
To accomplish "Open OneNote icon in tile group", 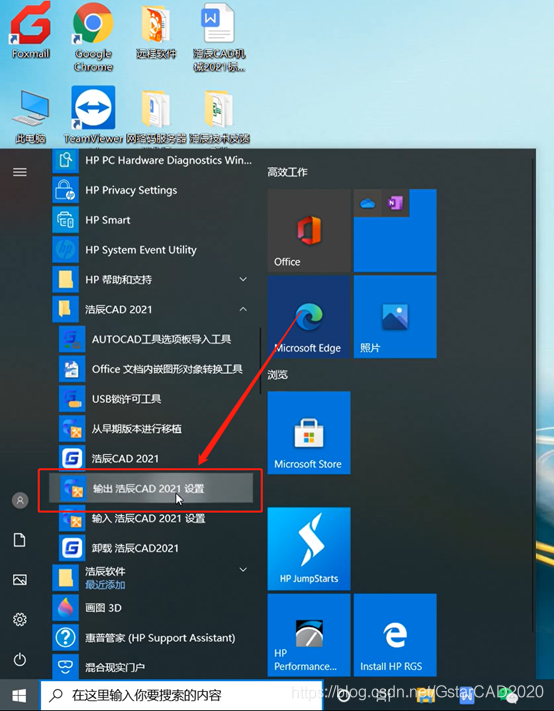I will click(x=395, y=203).
